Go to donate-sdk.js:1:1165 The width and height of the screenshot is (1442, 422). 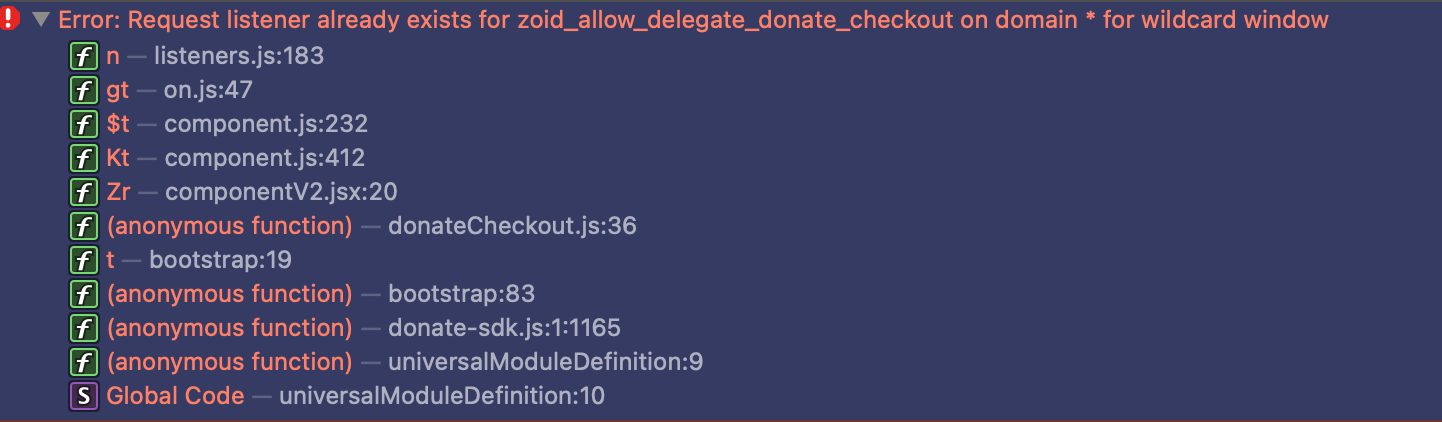tap(504, 328)
